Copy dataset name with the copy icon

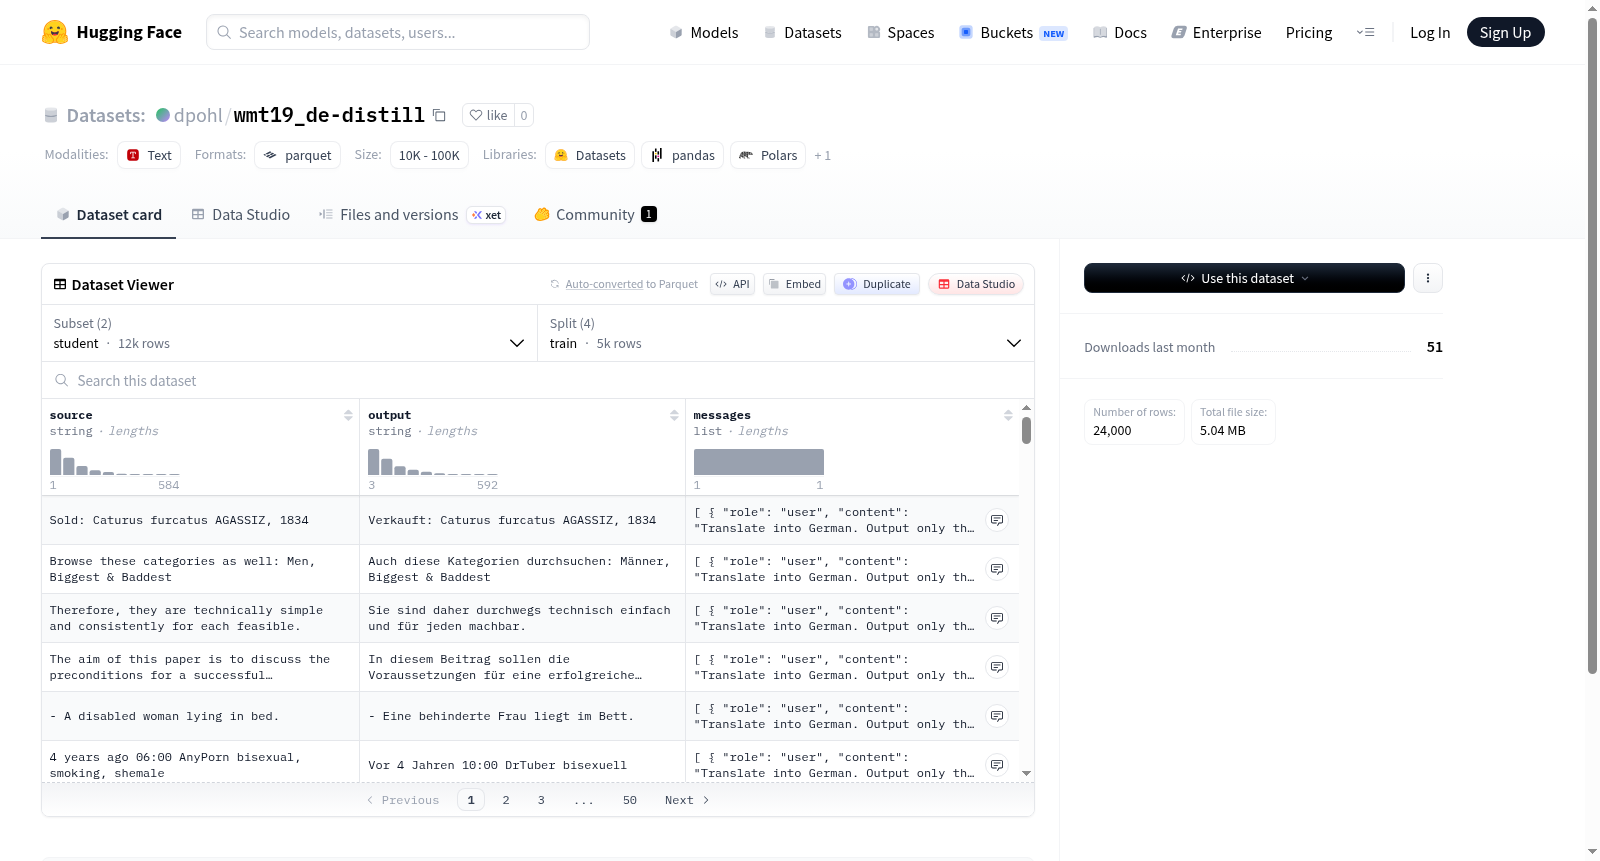click(439, 115)
